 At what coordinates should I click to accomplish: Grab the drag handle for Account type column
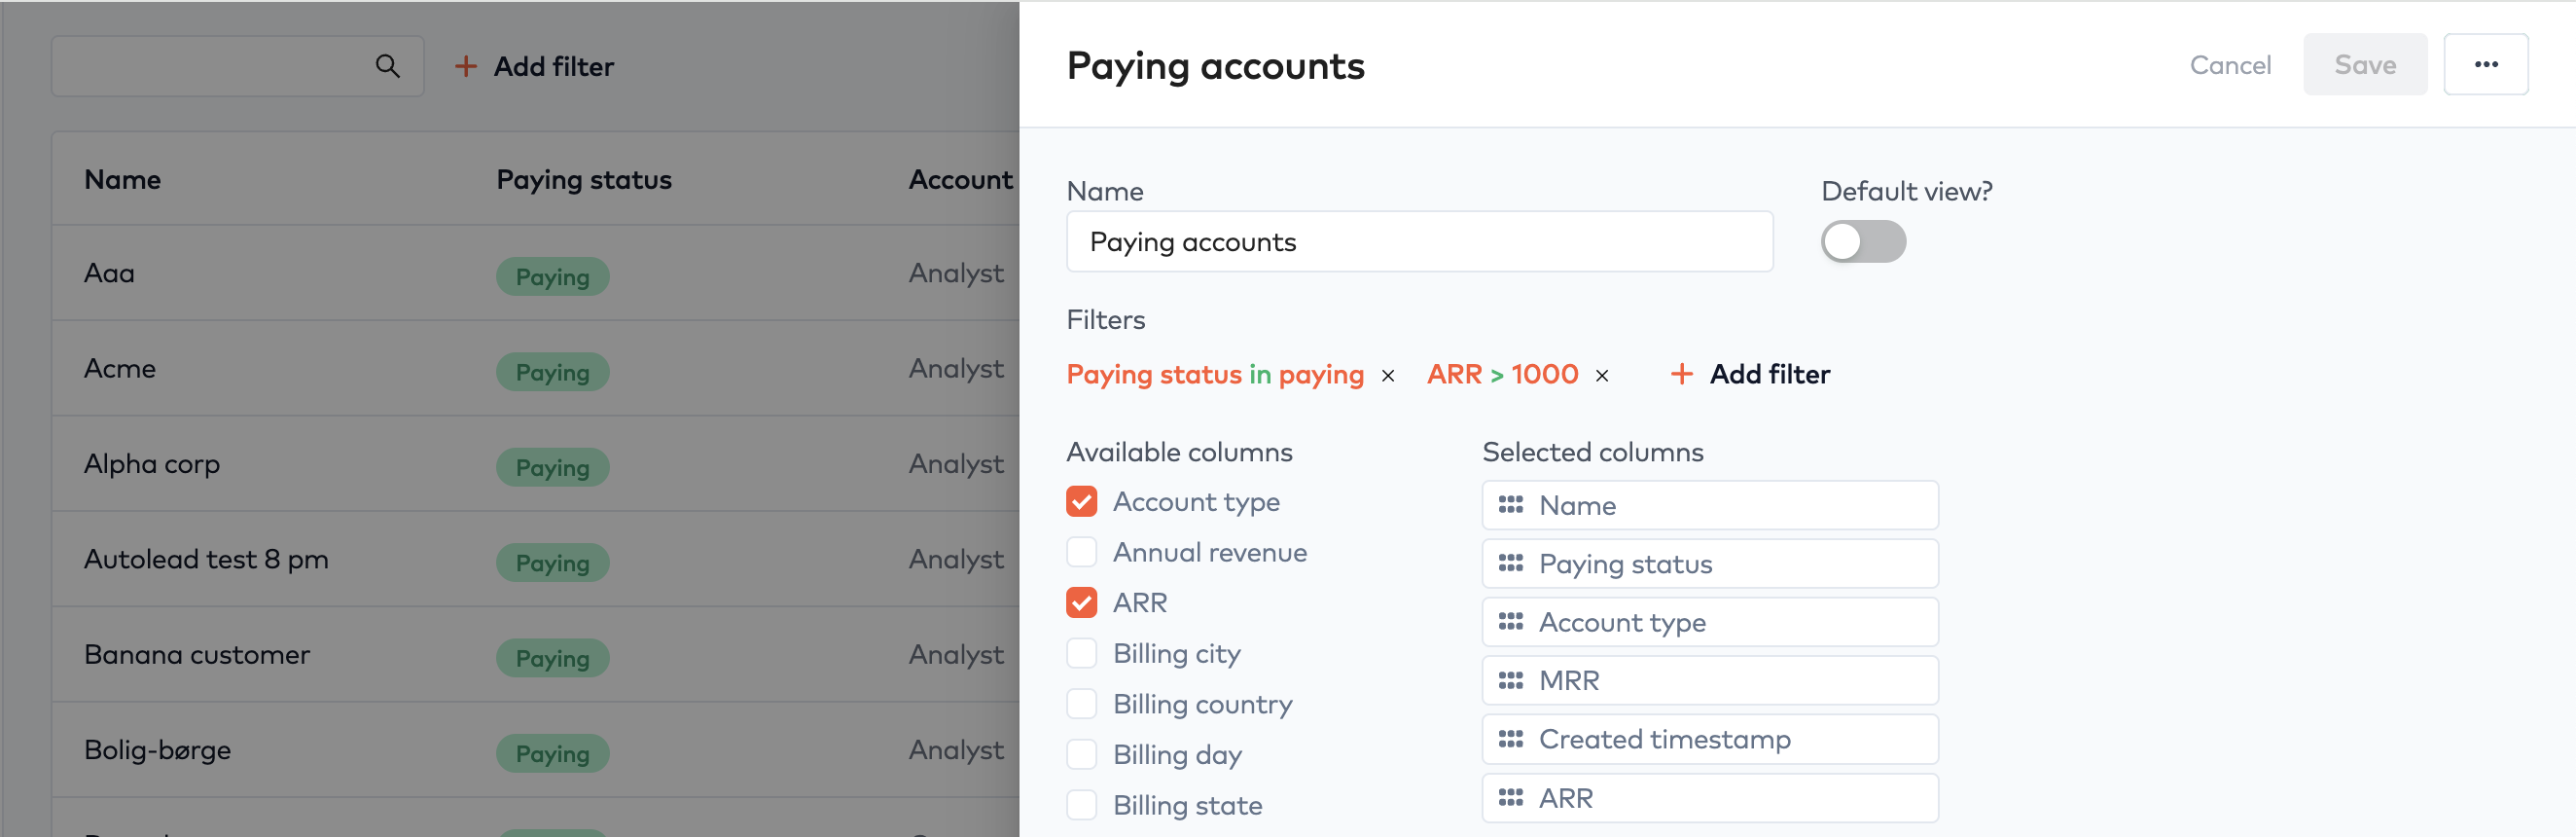1510,622
